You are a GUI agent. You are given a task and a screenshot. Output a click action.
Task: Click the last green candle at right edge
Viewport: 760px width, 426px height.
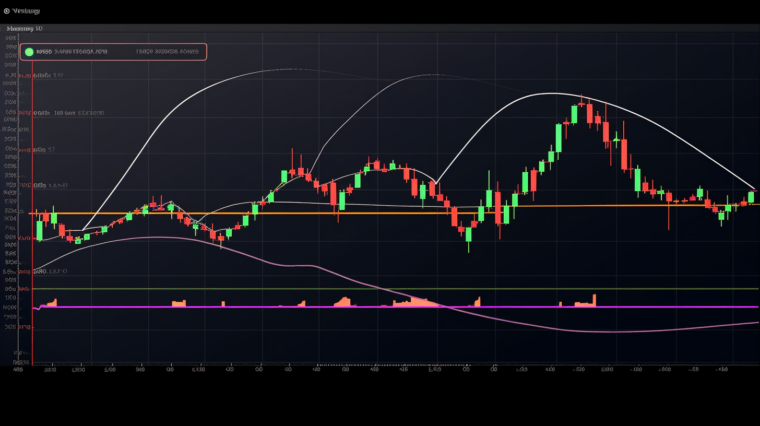pos(751,197)
